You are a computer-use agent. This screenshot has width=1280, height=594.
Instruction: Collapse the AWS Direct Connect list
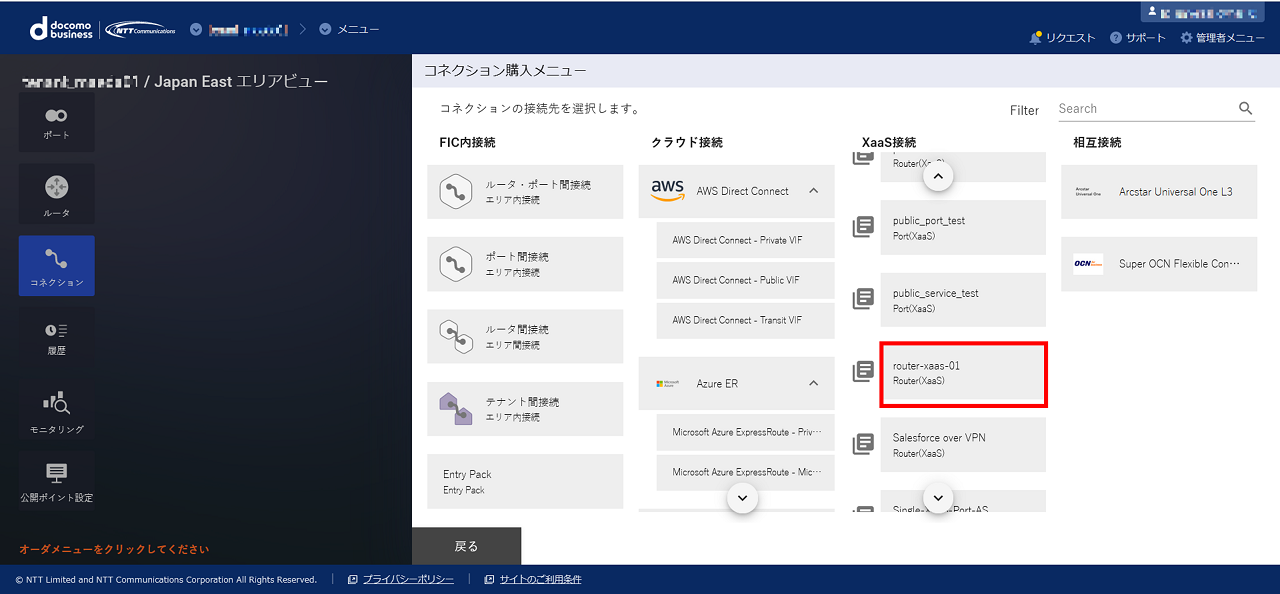click(812, 190)
